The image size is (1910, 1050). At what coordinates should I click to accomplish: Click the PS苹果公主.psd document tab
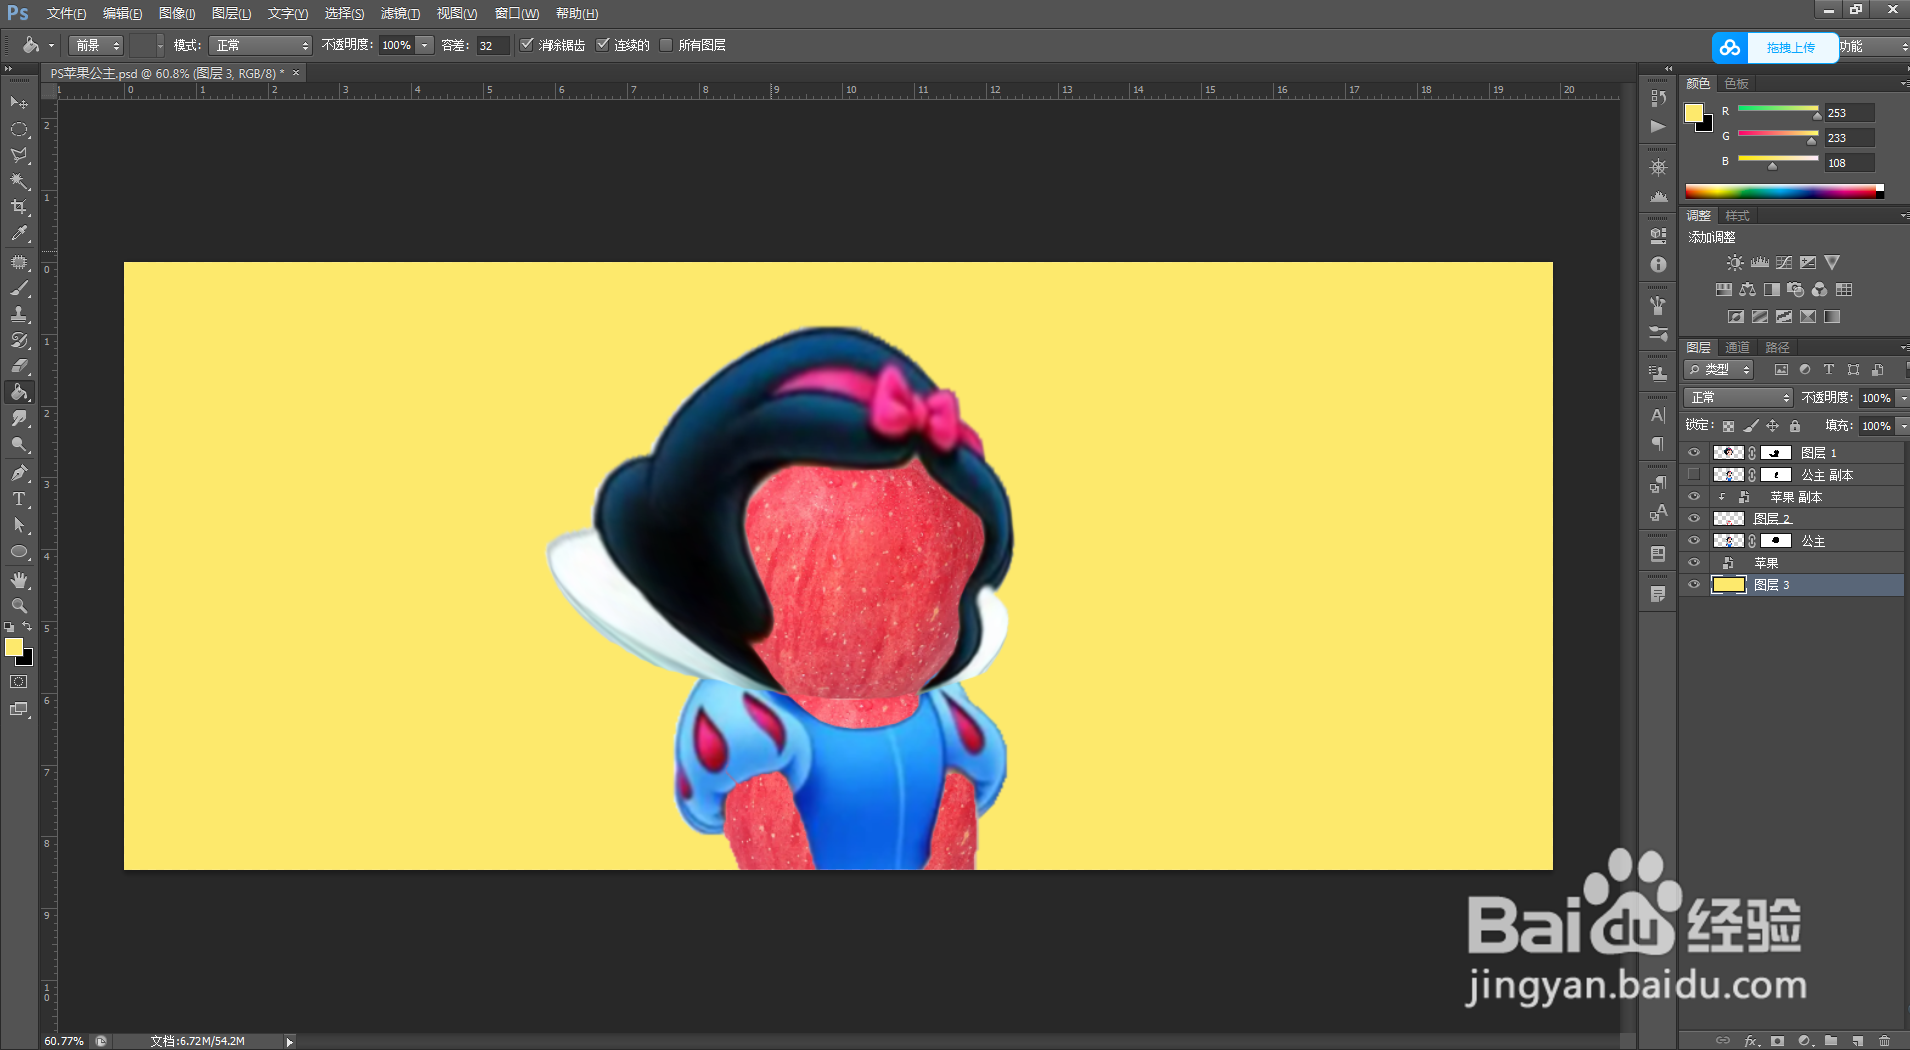[168, 73]
